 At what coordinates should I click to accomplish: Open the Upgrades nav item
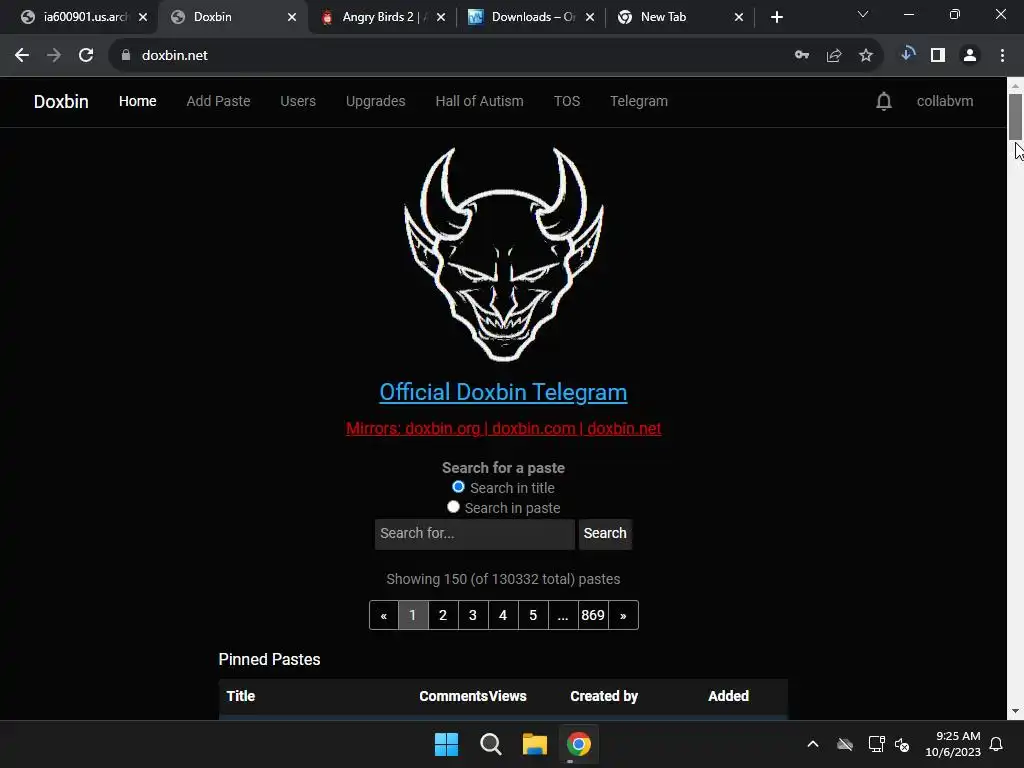[x=376, y=101]
